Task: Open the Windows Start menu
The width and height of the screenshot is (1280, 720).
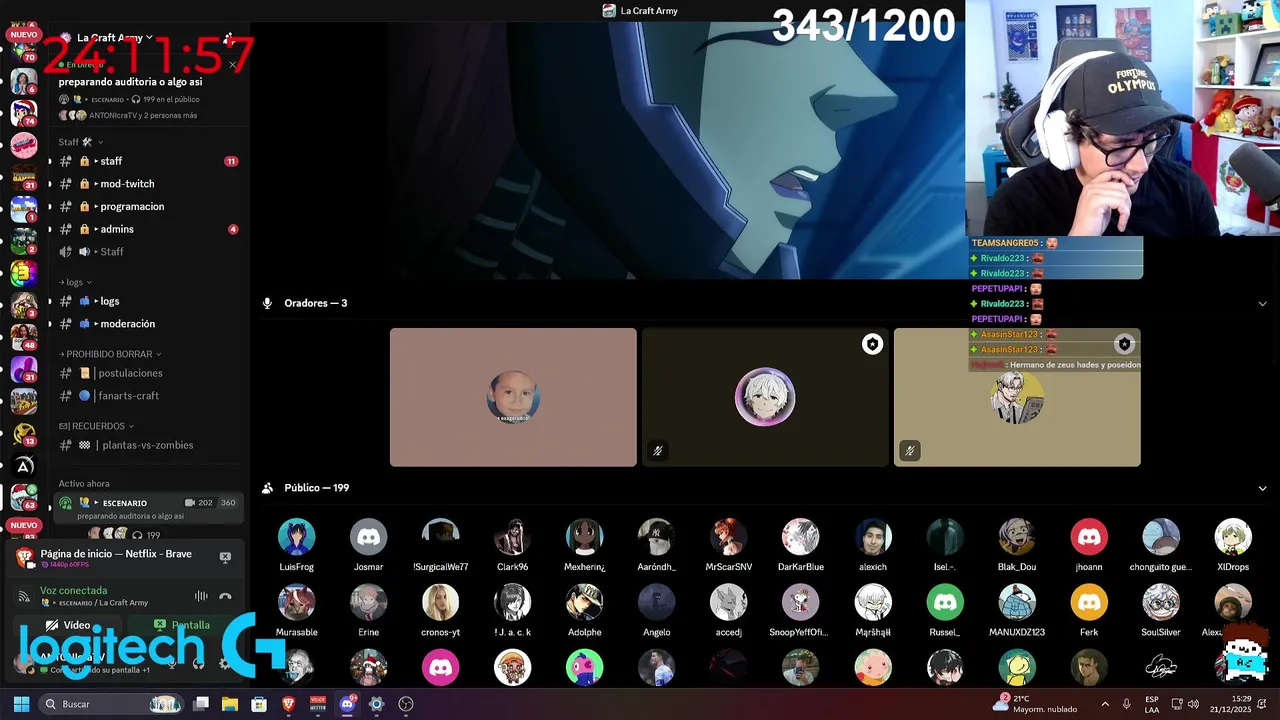Action: 21,704
